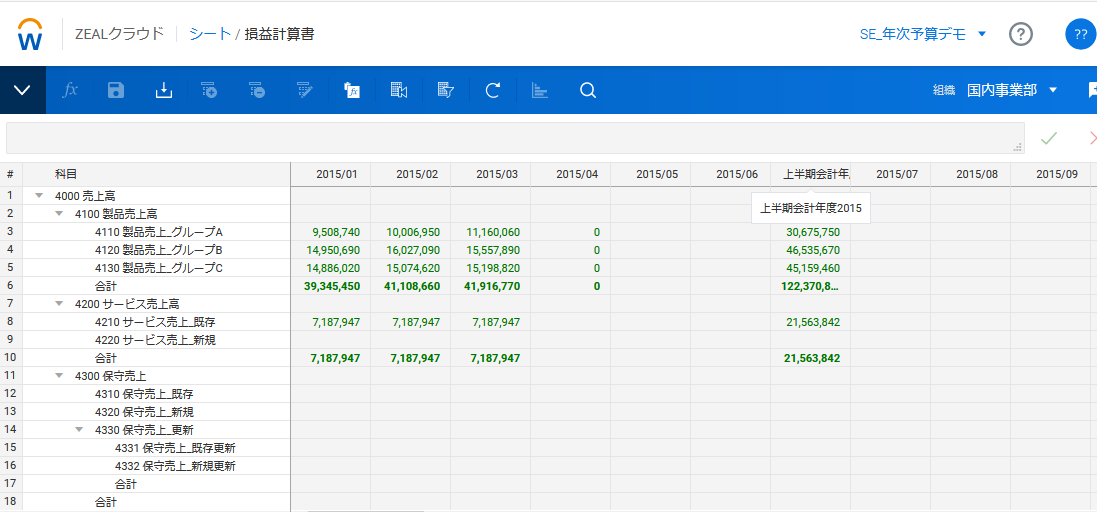Open the help question mark icon
The width and height of the screenshot is (1097, 512).
click(1021, 34)
